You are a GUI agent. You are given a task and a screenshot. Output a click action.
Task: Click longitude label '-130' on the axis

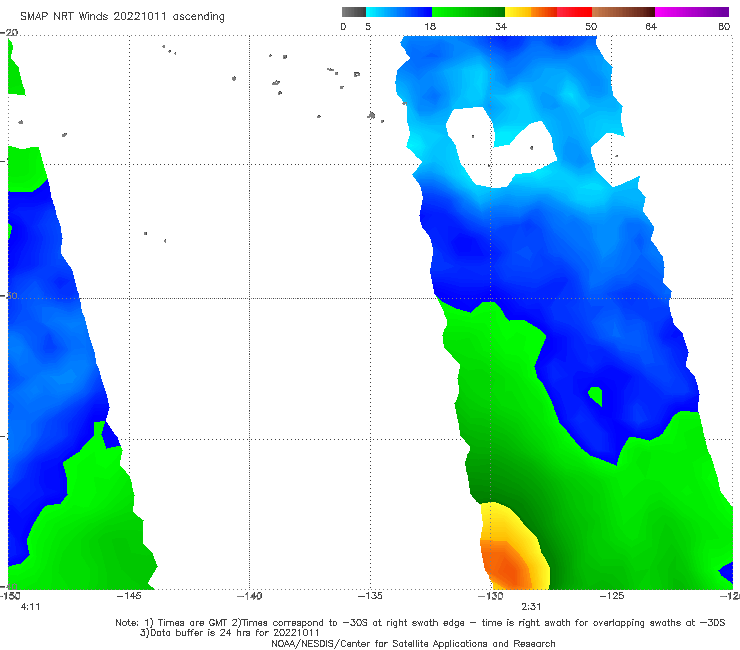[491, 596]
